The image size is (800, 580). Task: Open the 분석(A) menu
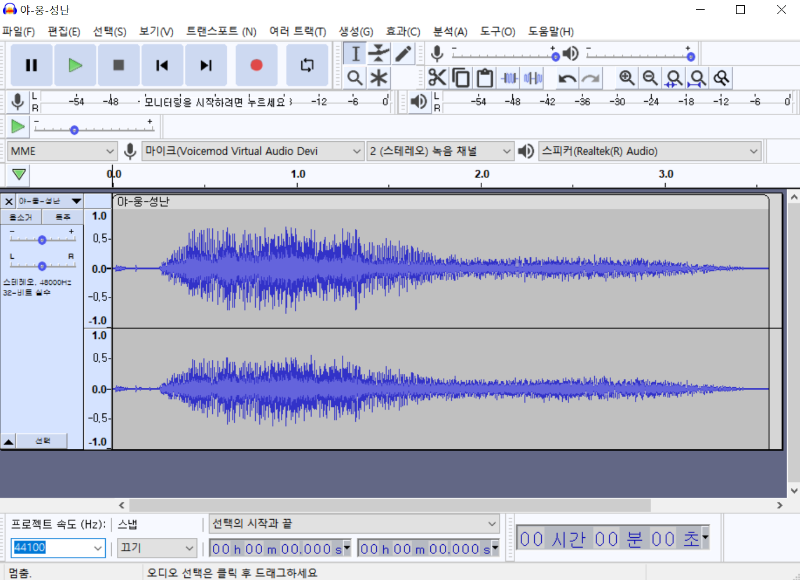[450, 32]
